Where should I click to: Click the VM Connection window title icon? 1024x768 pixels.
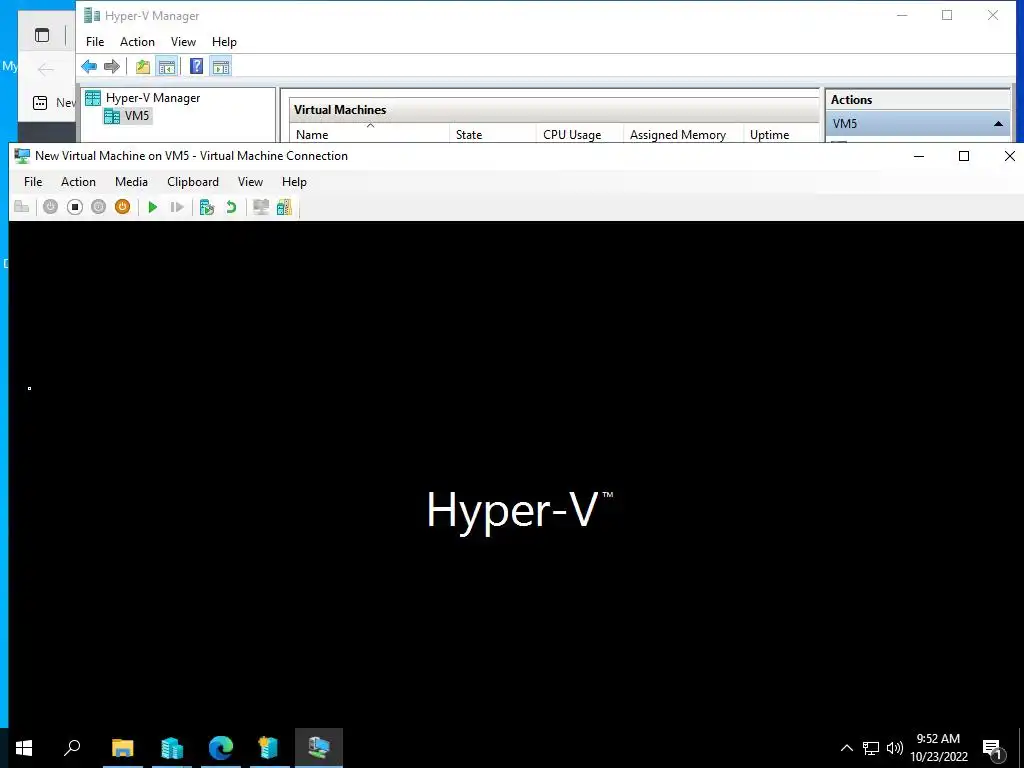pos(22,156)
